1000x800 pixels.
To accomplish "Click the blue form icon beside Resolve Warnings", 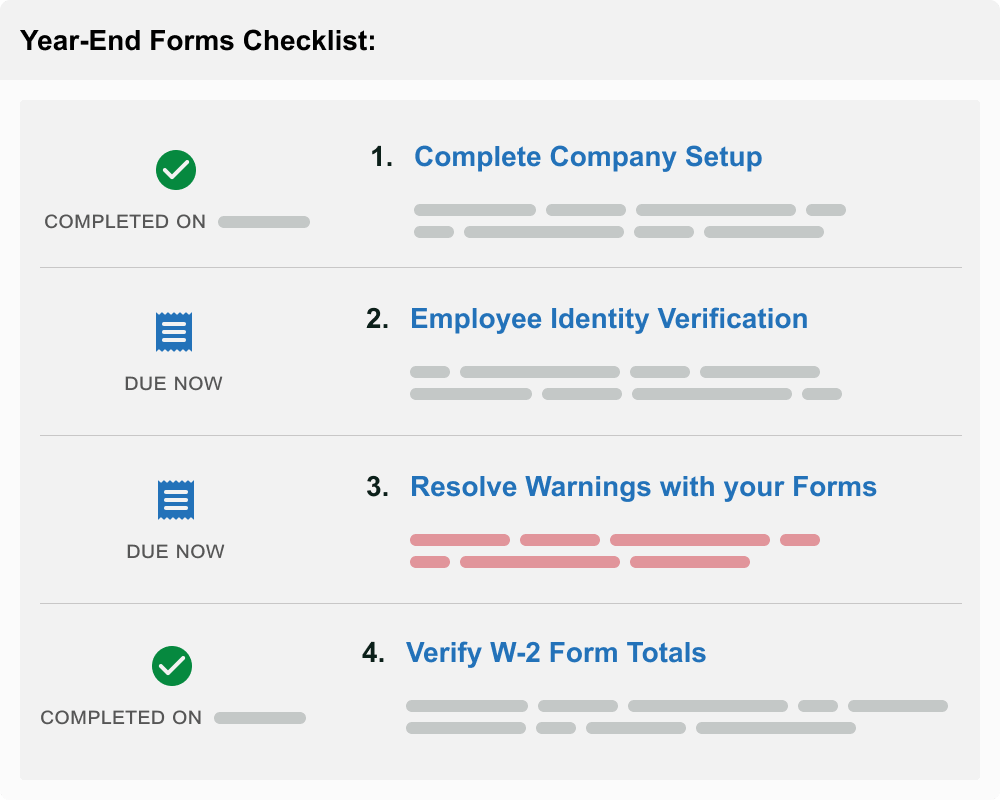I will pyautogui.click(x=173, y=499).
